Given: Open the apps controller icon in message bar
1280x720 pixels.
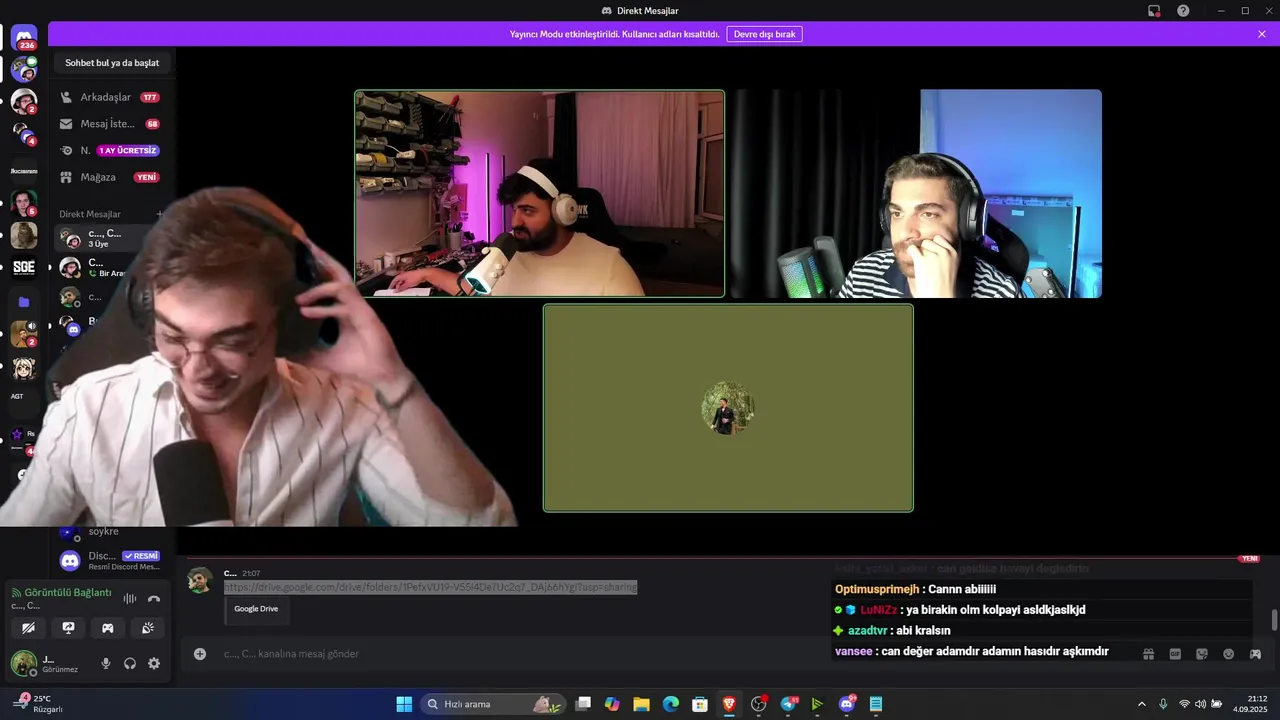Looking at the screenshot, I should click(1255, 654).
